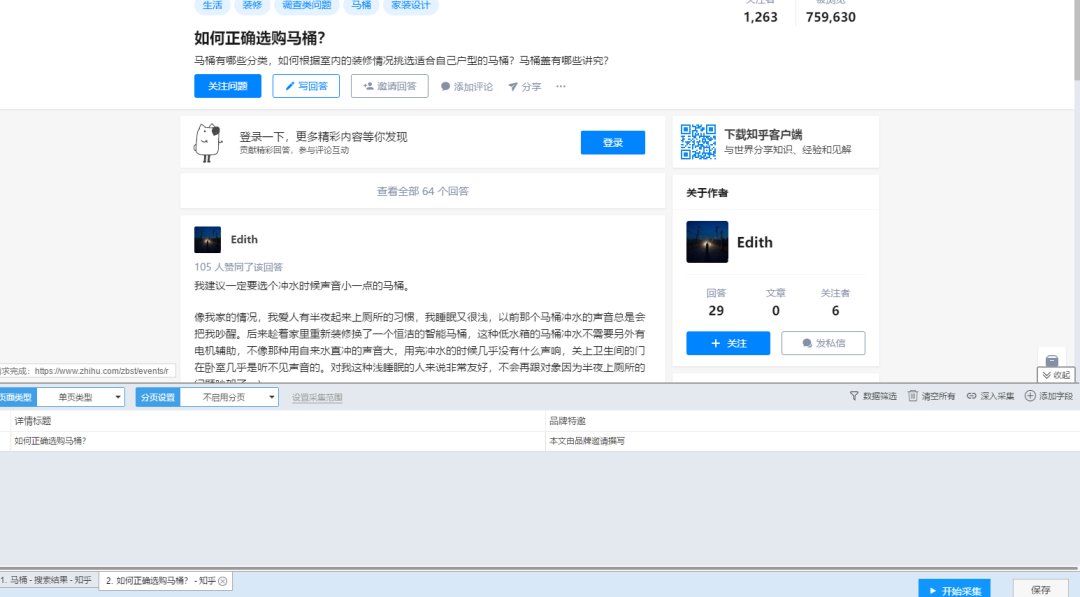Click the 深入采集 link icon
The height and width of the screenshot is (597, 1080).
[x=971, y=396]
